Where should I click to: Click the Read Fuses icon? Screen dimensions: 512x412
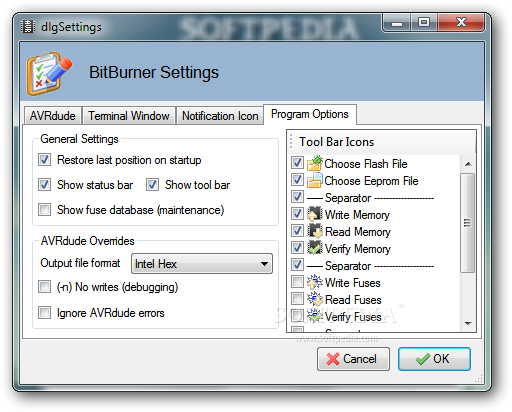point(315,299)
